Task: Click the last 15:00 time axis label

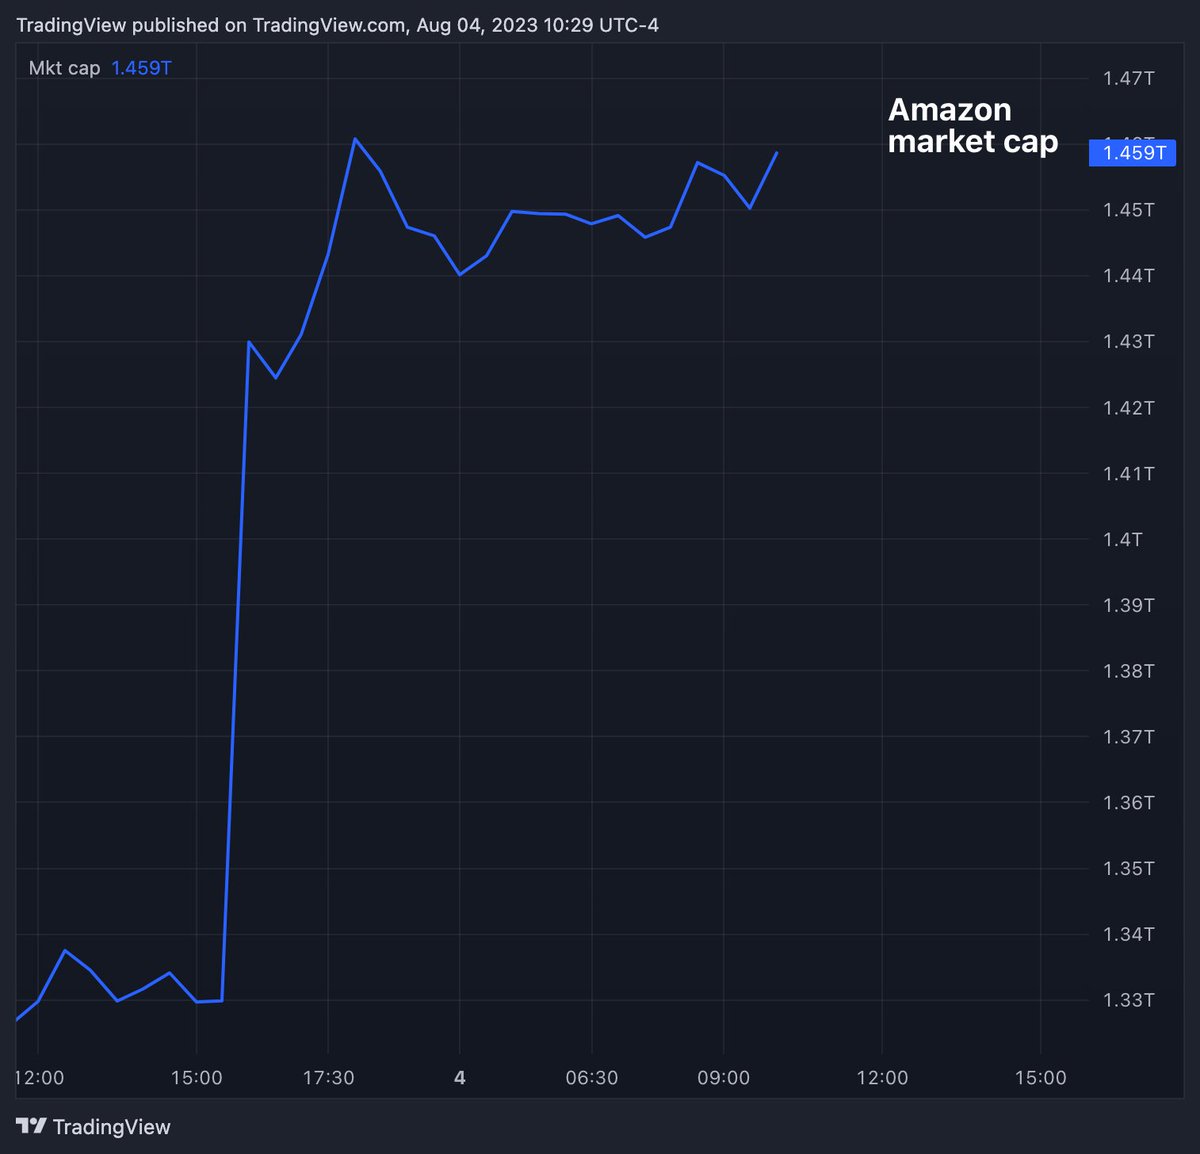Action: 1040,1078
